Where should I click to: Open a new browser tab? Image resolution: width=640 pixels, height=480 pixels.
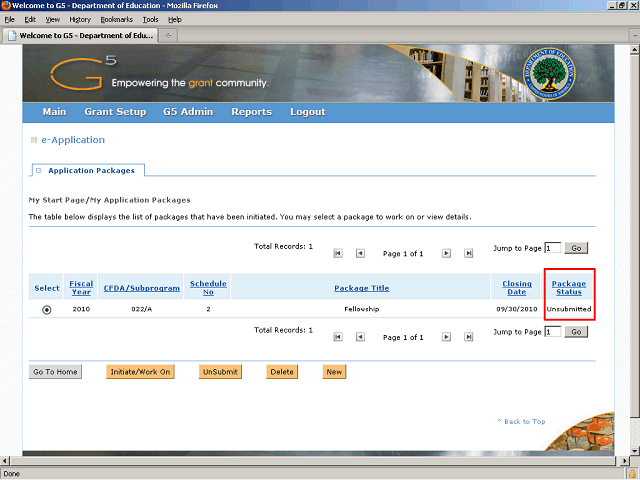[168, 36]
